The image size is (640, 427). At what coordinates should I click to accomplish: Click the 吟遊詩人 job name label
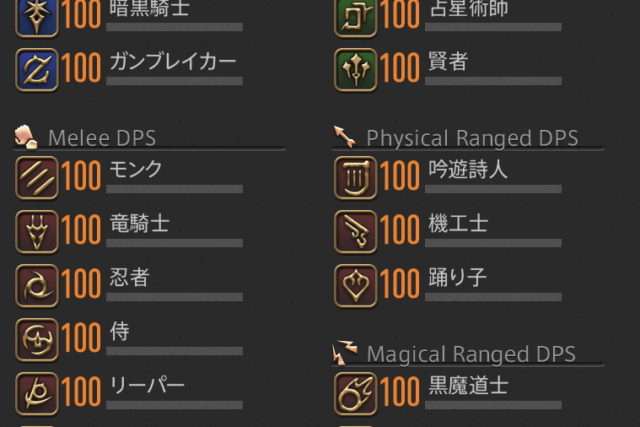pyautogui.click(x=468, y=169)
